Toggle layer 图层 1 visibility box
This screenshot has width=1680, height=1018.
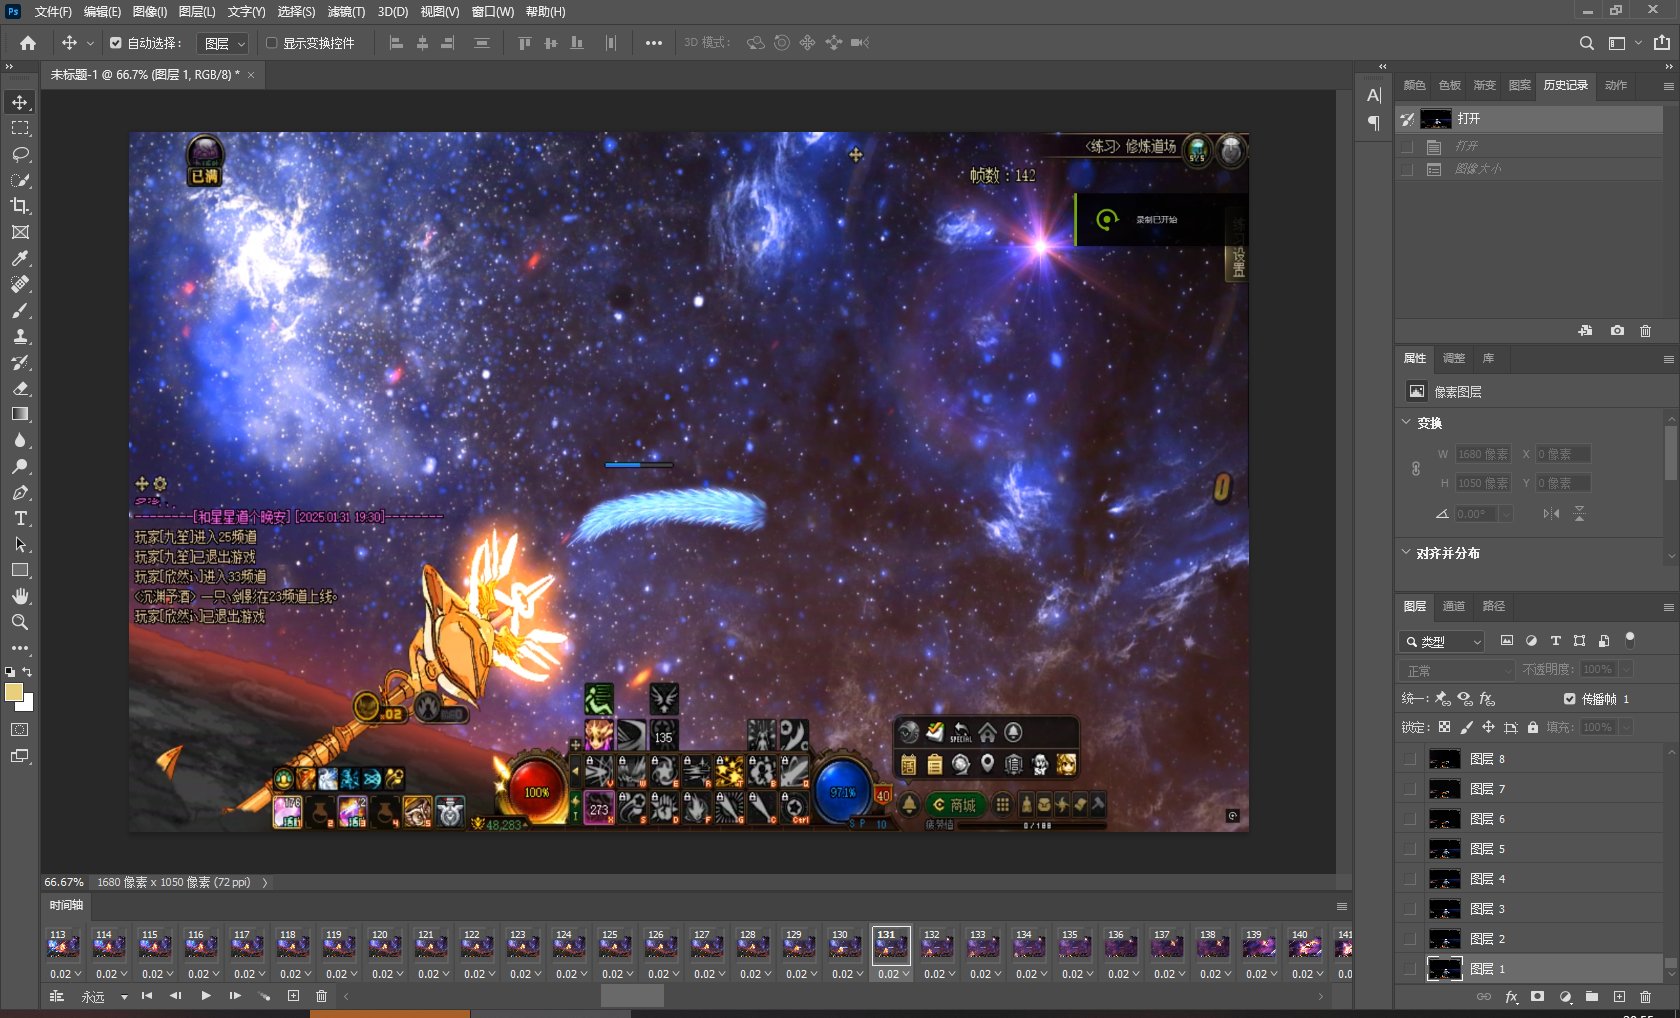pos(1410,969)
